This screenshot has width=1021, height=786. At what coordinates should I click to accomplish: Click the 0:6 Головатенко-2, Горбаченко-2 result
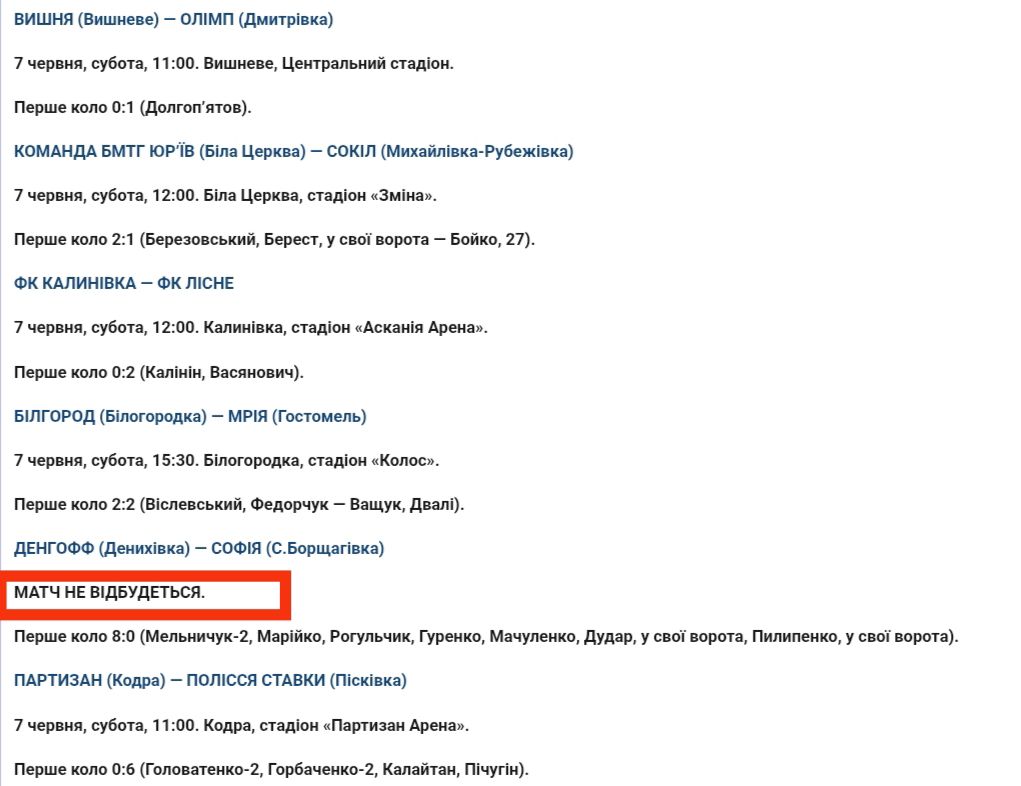[x=271, y=770]
